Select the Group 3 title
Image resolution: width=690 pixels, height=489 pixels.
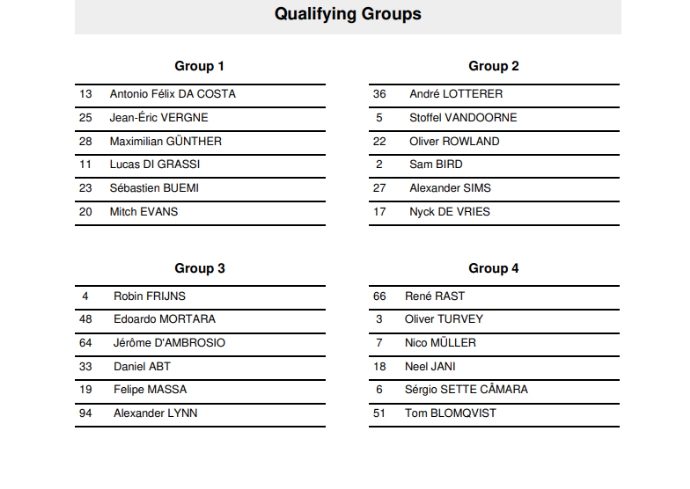(199, 268)
